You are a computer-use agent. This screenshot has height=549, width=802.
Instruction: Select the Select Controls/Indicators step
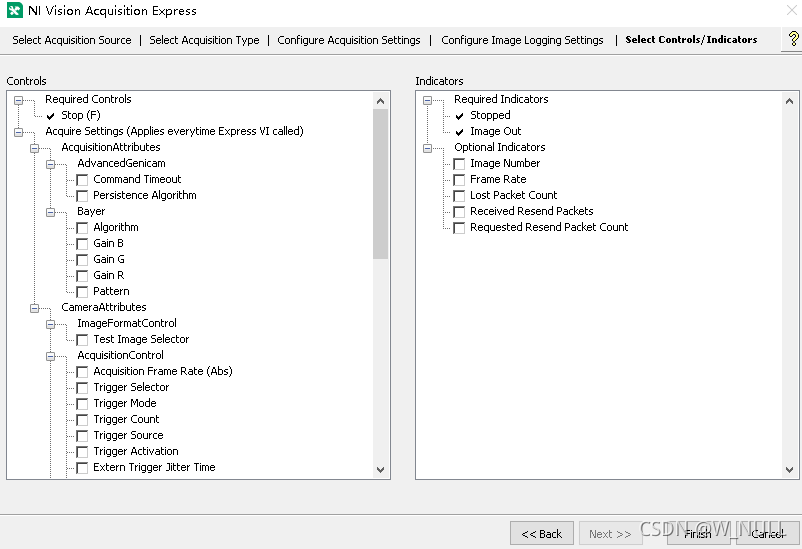coord(691,39)
